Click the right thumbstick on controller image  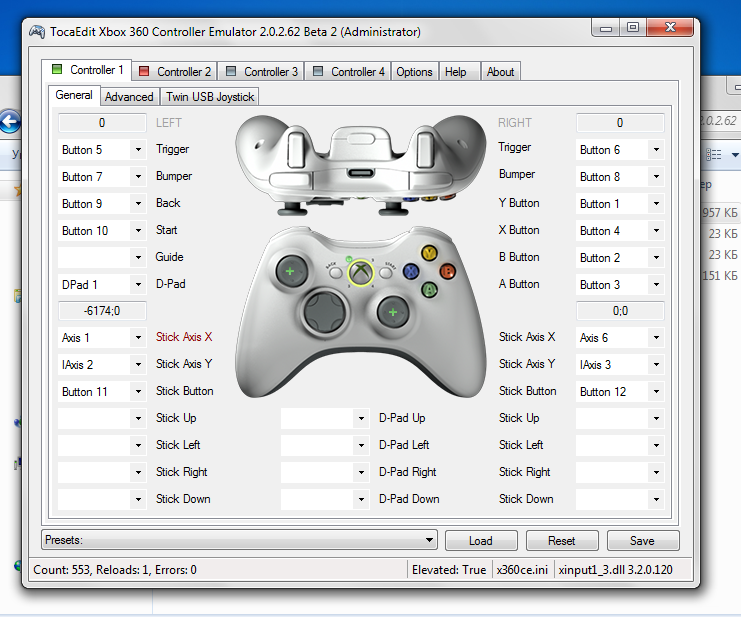pyautogui.click(x=393, y=312)
